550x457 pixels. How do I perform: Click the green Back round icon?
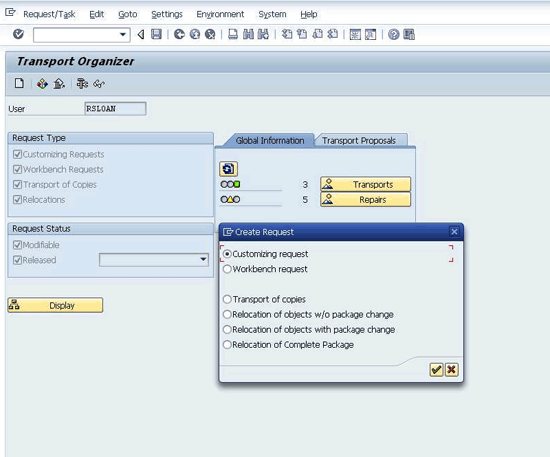pyautogui.click(x=179, y=34)
